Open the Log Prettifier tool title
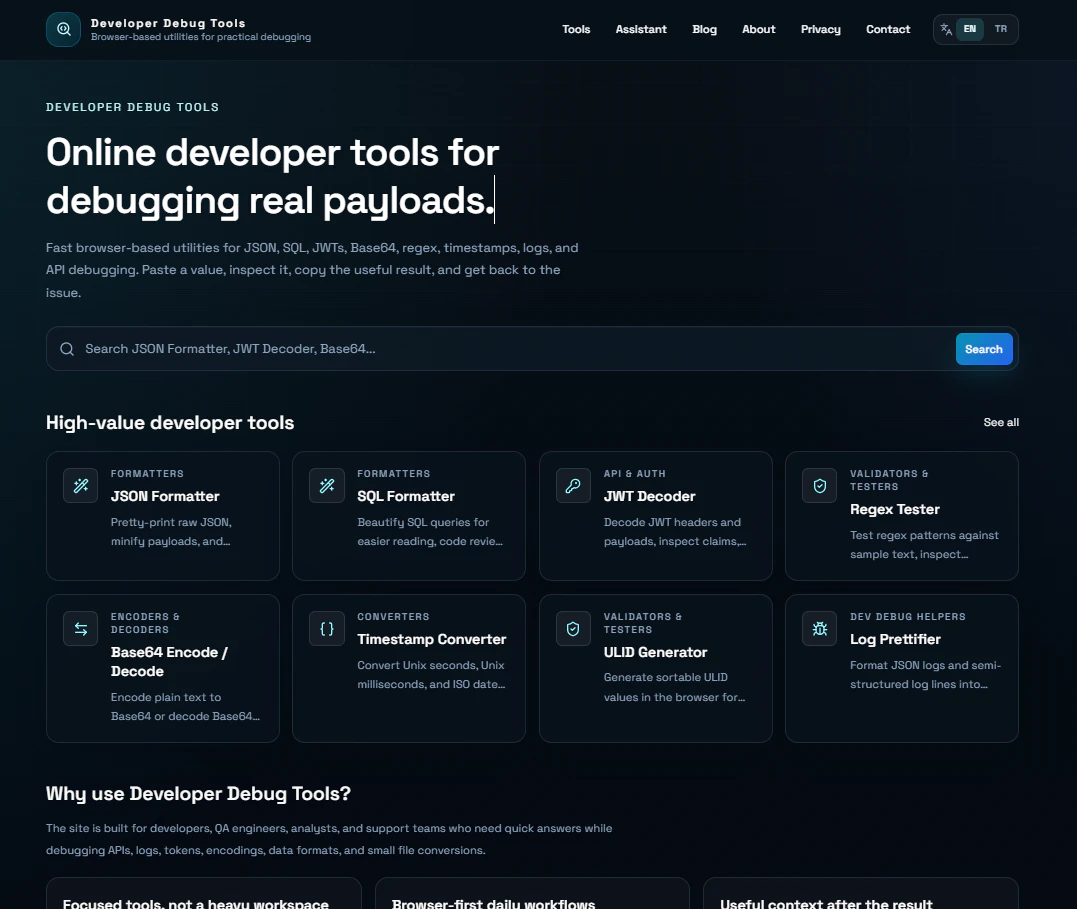Image resolution: width=1077 pixels, height=909 pixels. point(895,639)
